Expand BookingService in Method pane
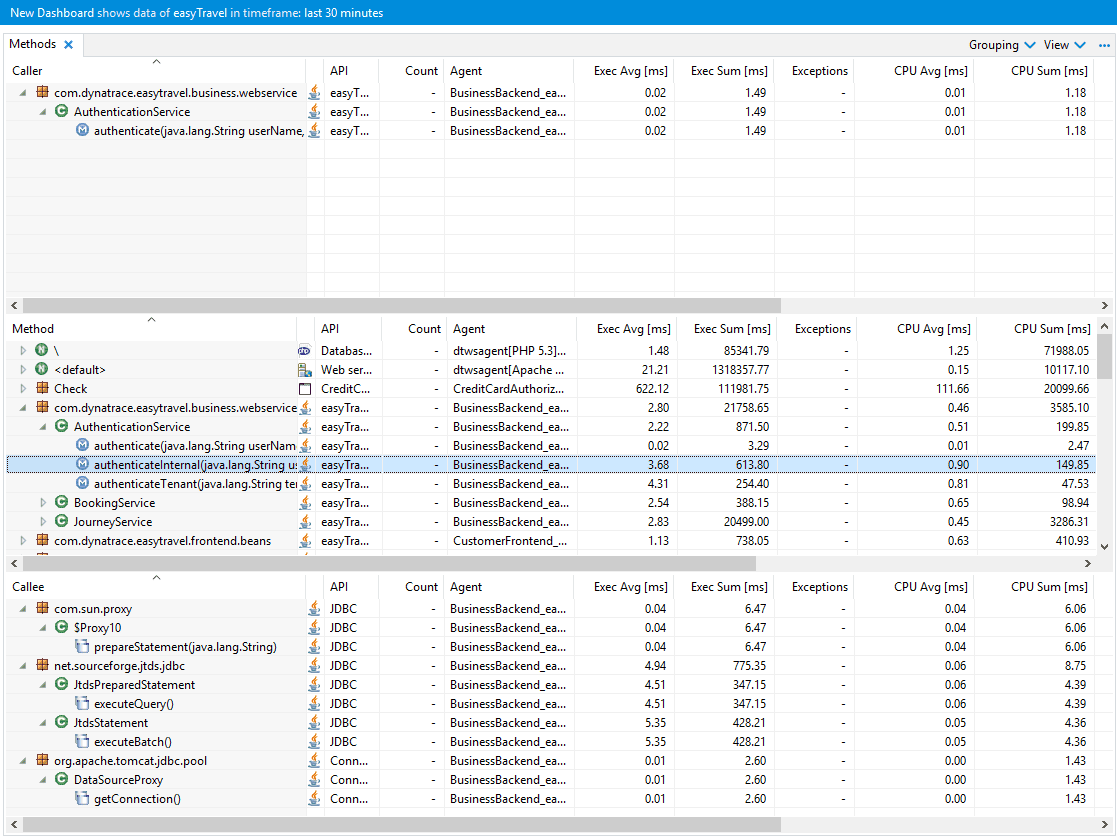The width and height of the screenshot is (1117, 836). tap(43, 503)
